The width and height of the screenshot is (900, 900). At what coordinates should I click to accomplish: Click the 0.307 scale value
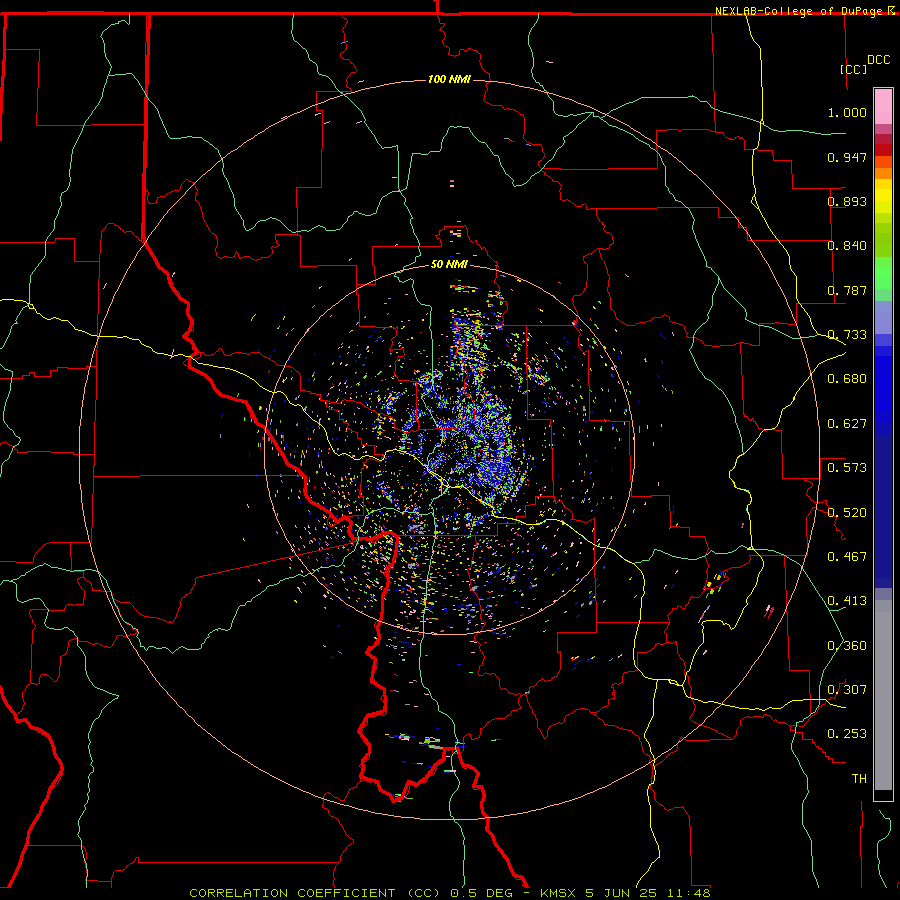tap(847, 690)
